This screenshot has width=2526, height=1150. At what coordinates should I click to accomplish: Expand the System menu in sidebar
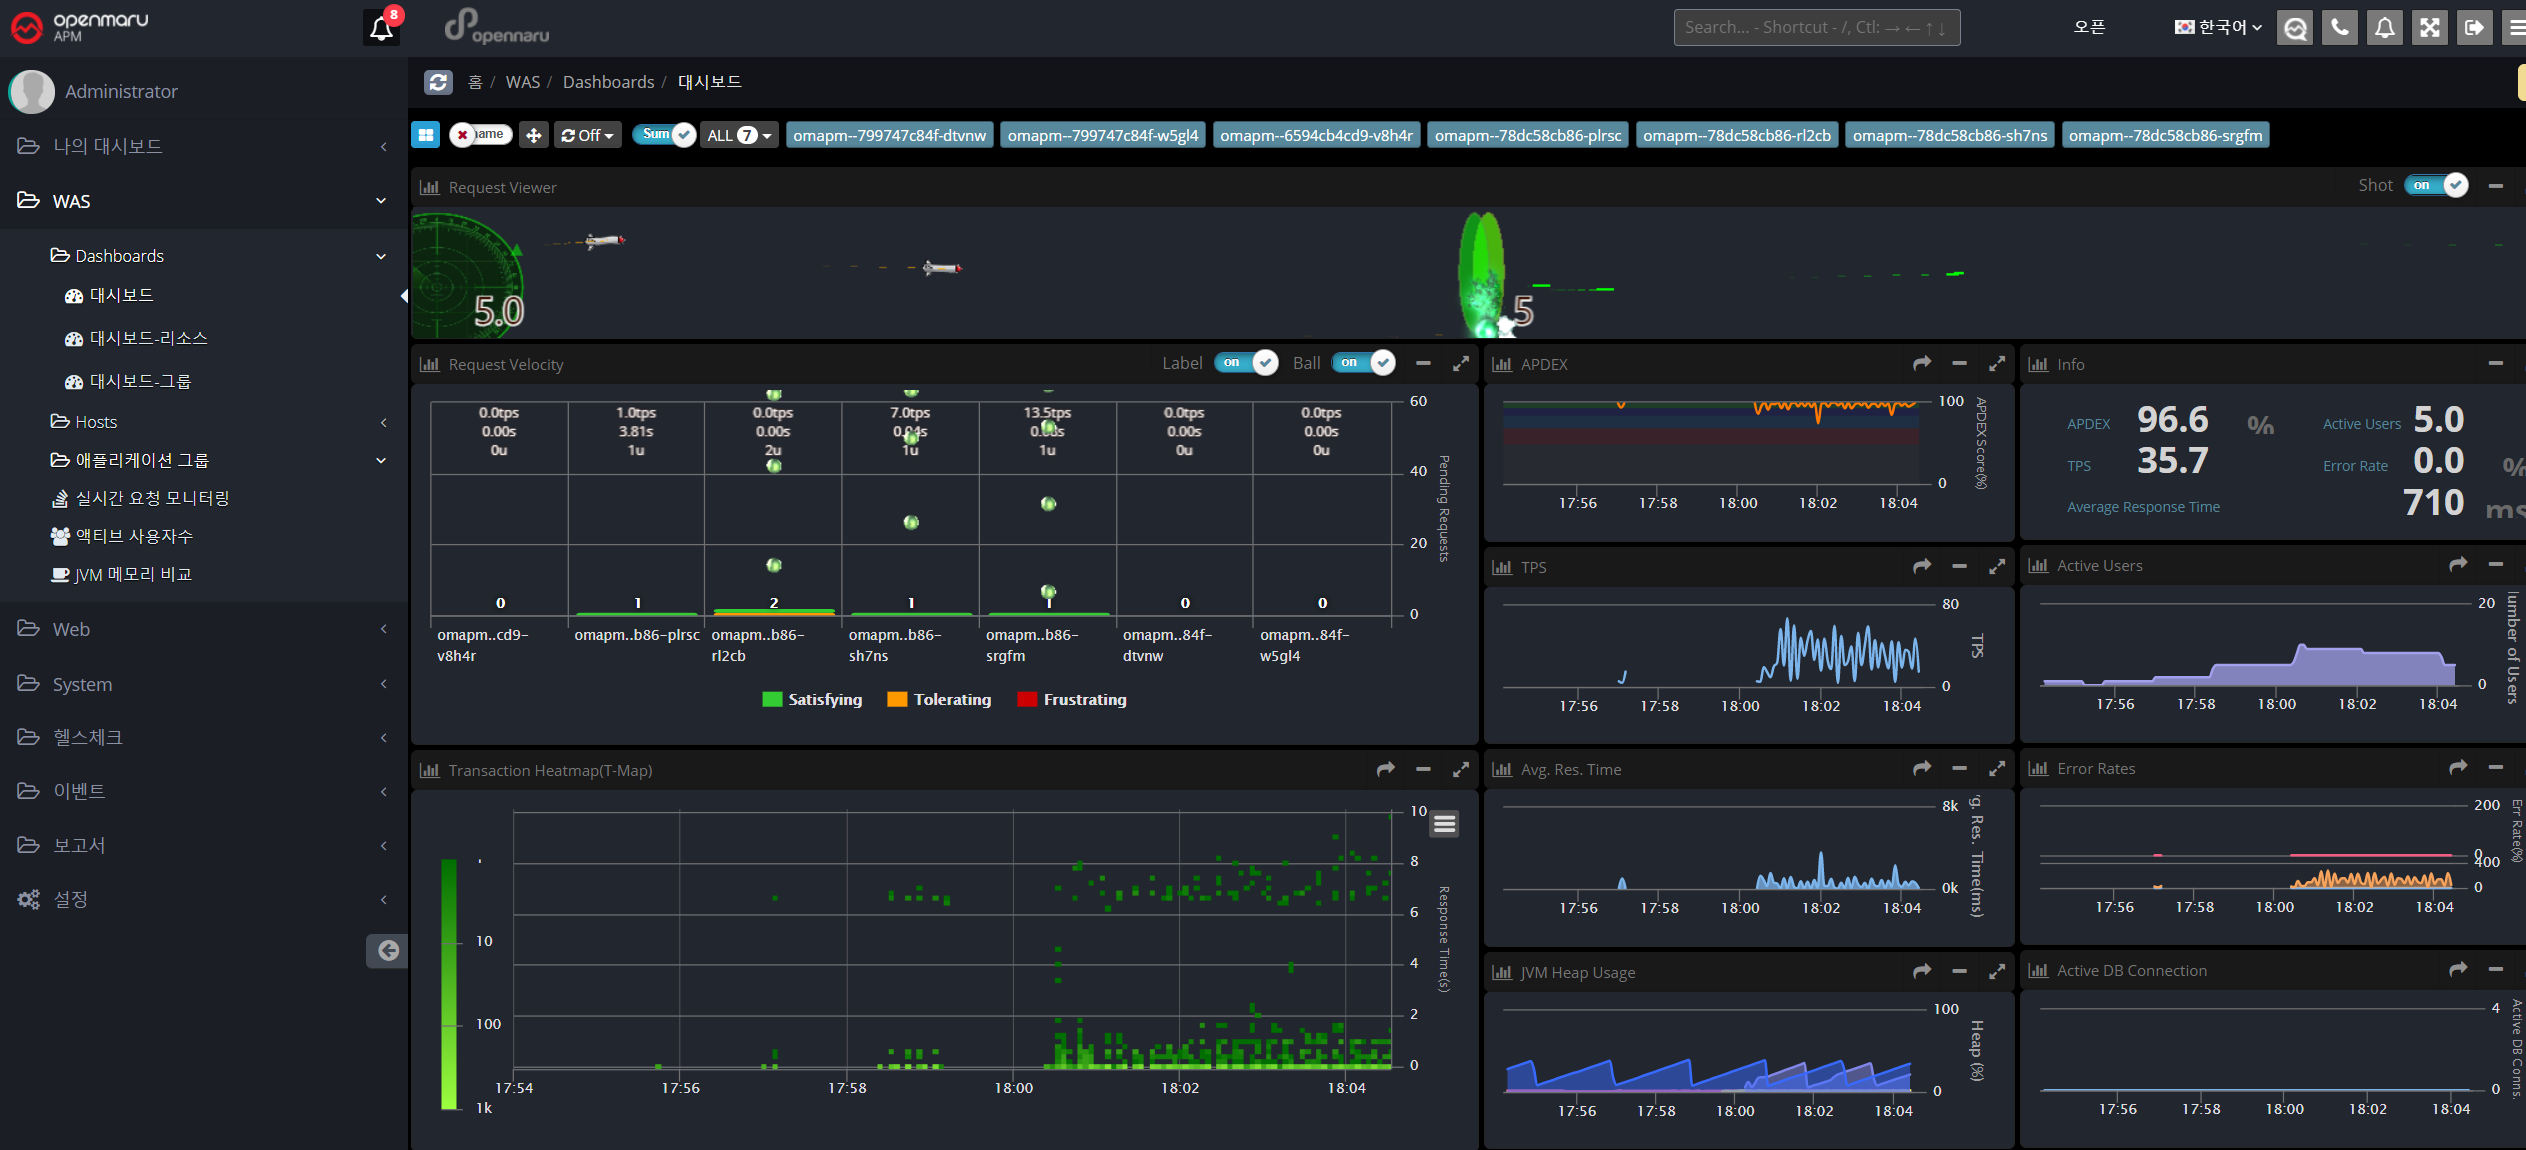coord(82,684)
